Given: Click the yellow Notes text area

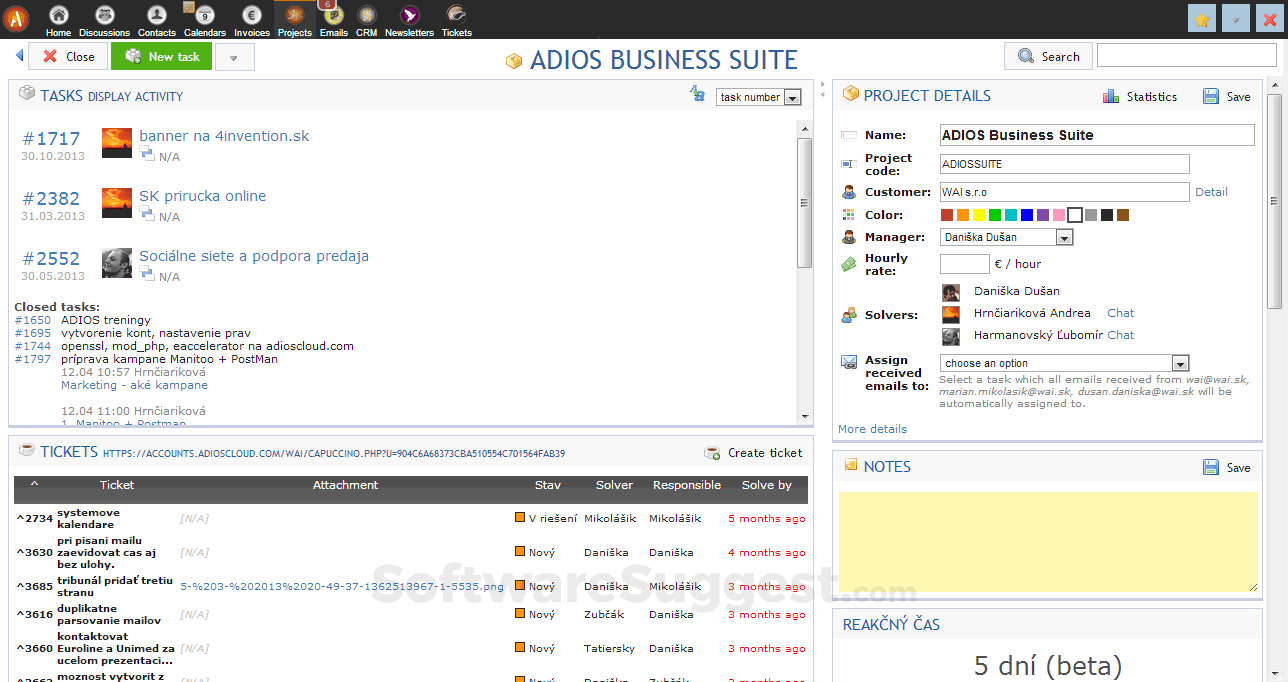Looking at the screenshot, I should pyautogui.click(x=1048, y=542).
